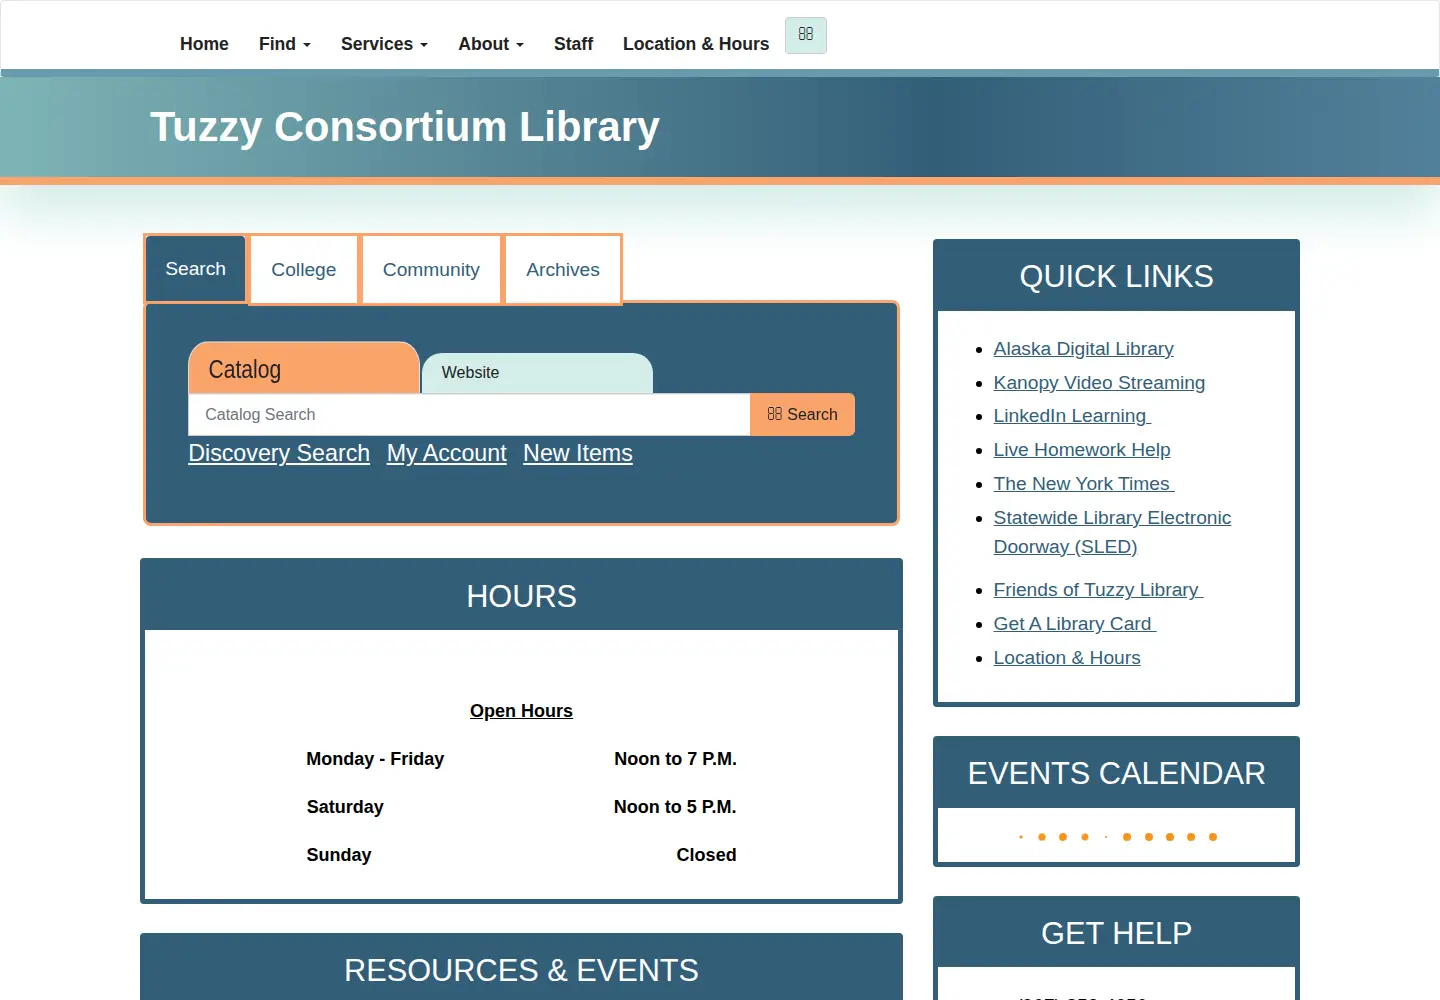Switch to the Community tab

coord(431,270)
